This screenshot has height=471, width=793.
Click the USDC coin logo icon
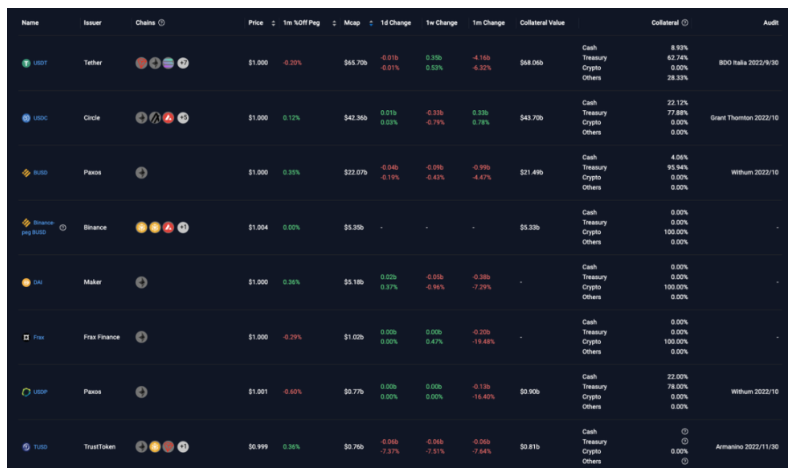tap(26, 118)
